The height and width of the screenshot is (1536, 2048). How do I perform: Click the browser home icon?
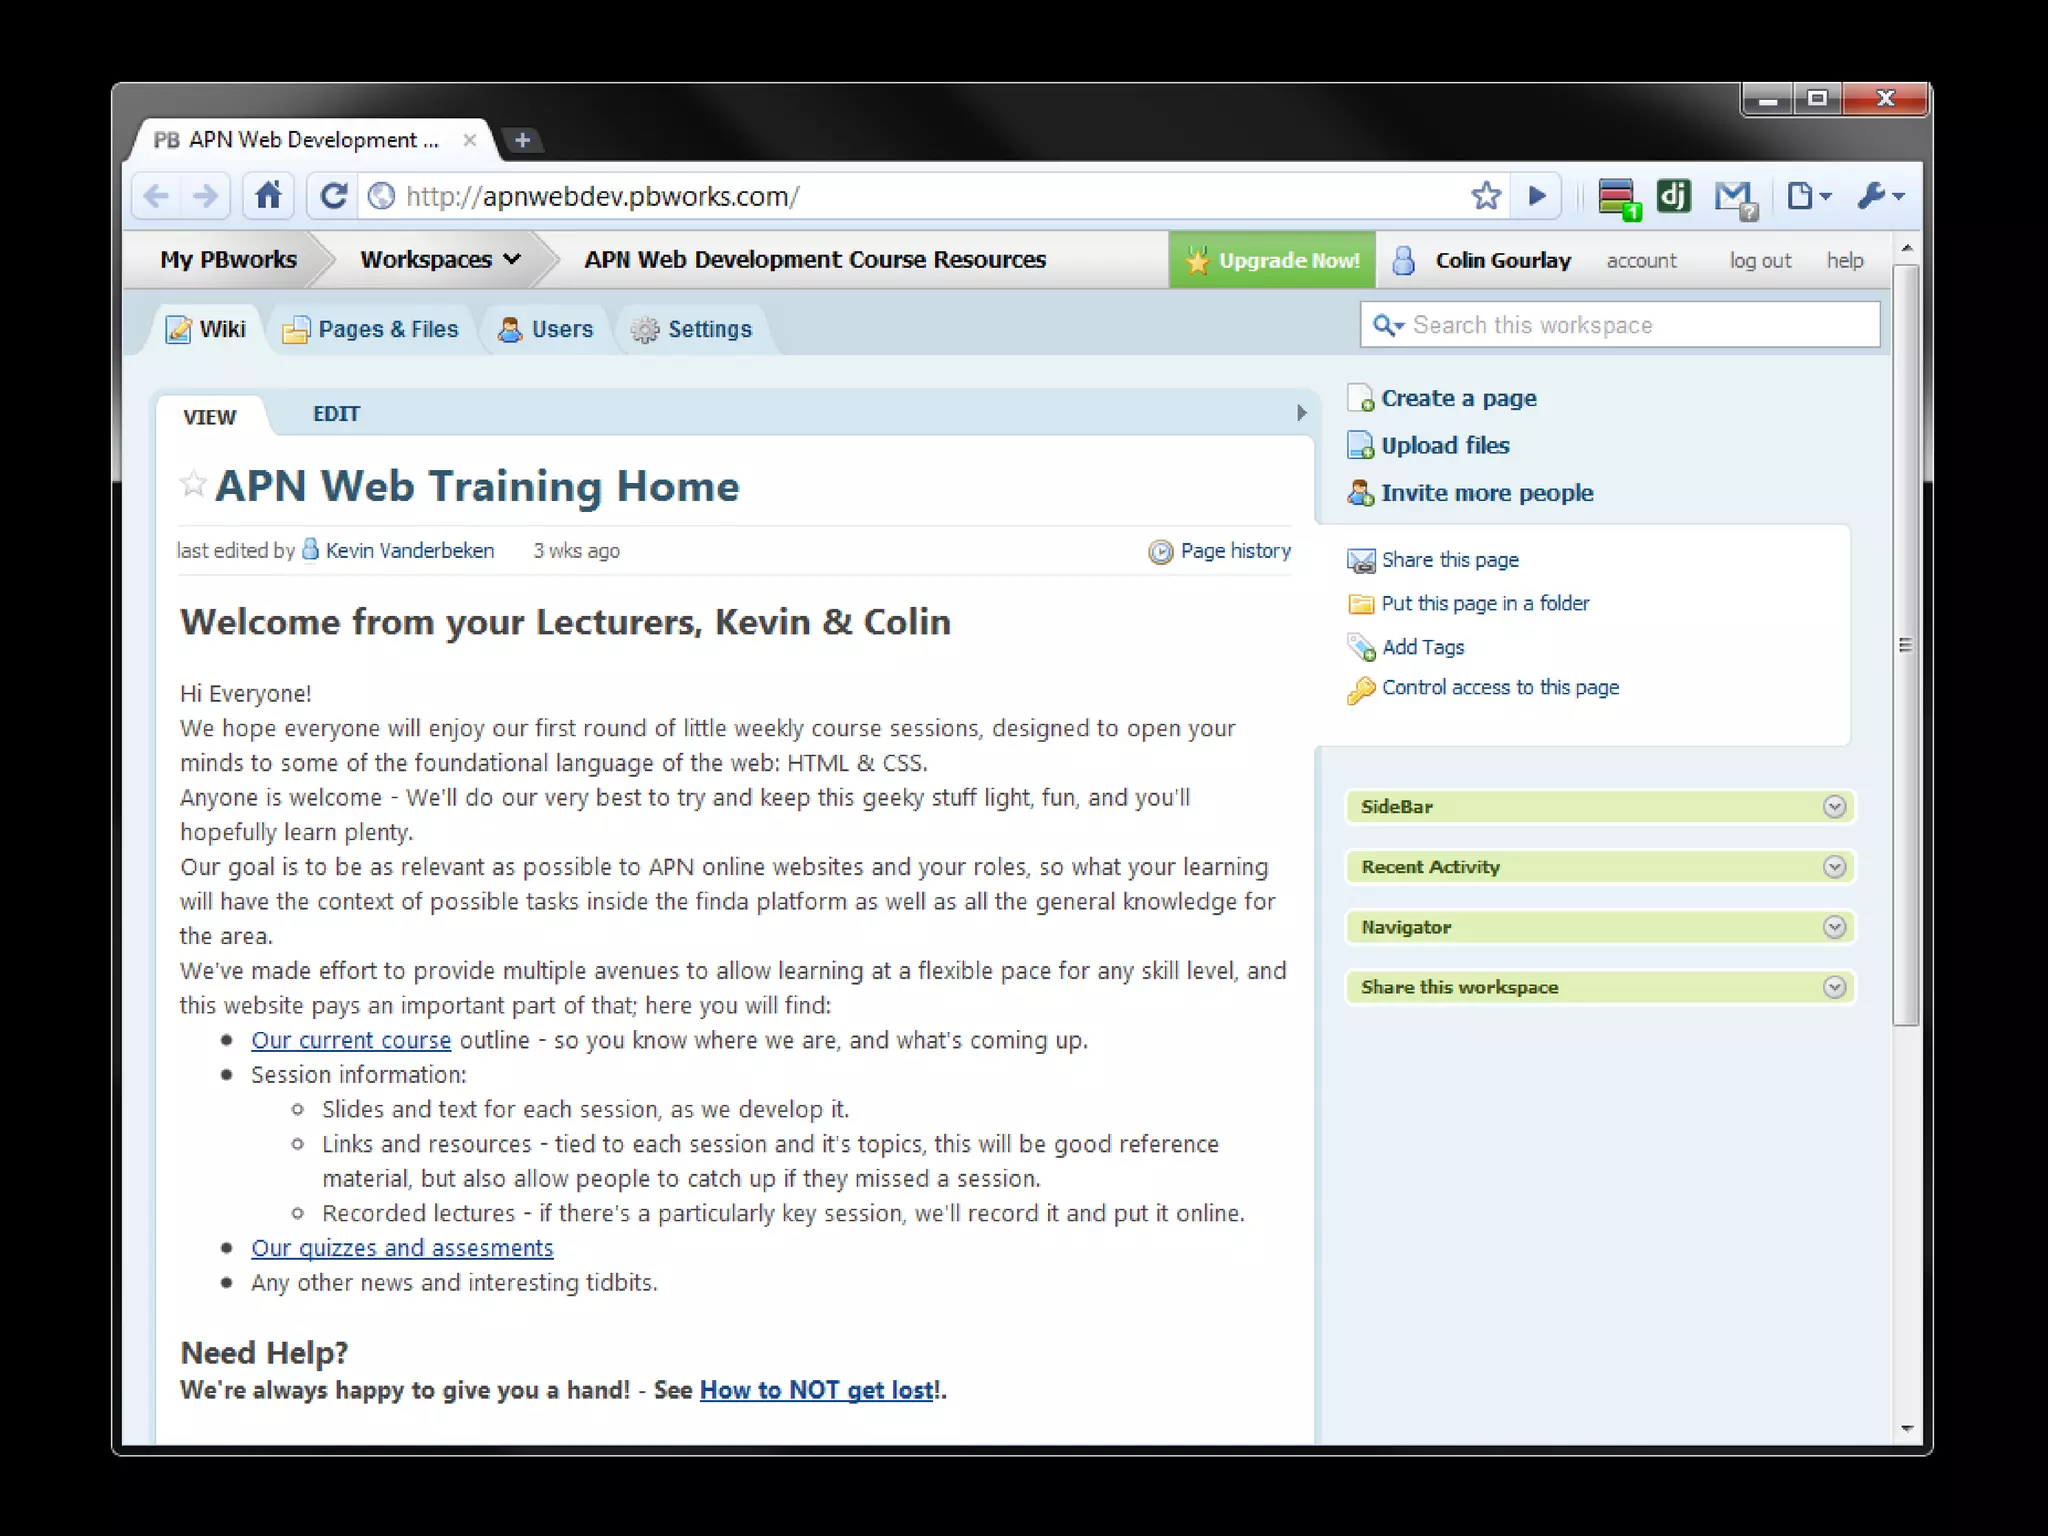tap(268, 195)
